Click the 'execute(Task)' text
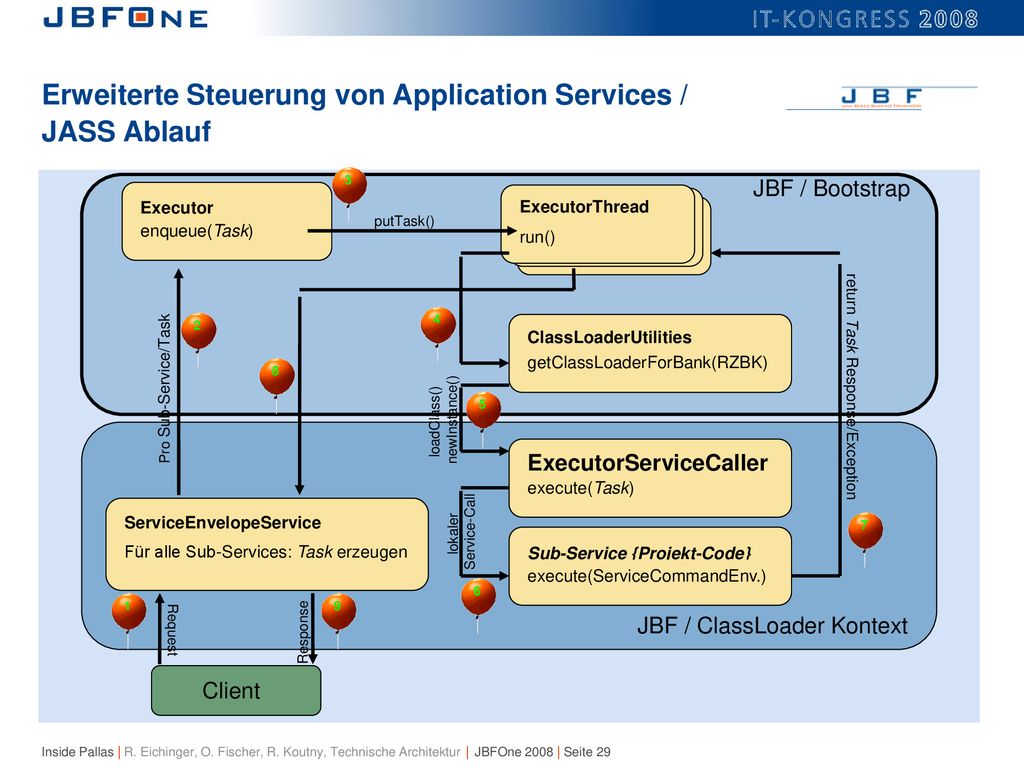The height and width of the screenshot is (768, 1024). (x=581, y=488)
